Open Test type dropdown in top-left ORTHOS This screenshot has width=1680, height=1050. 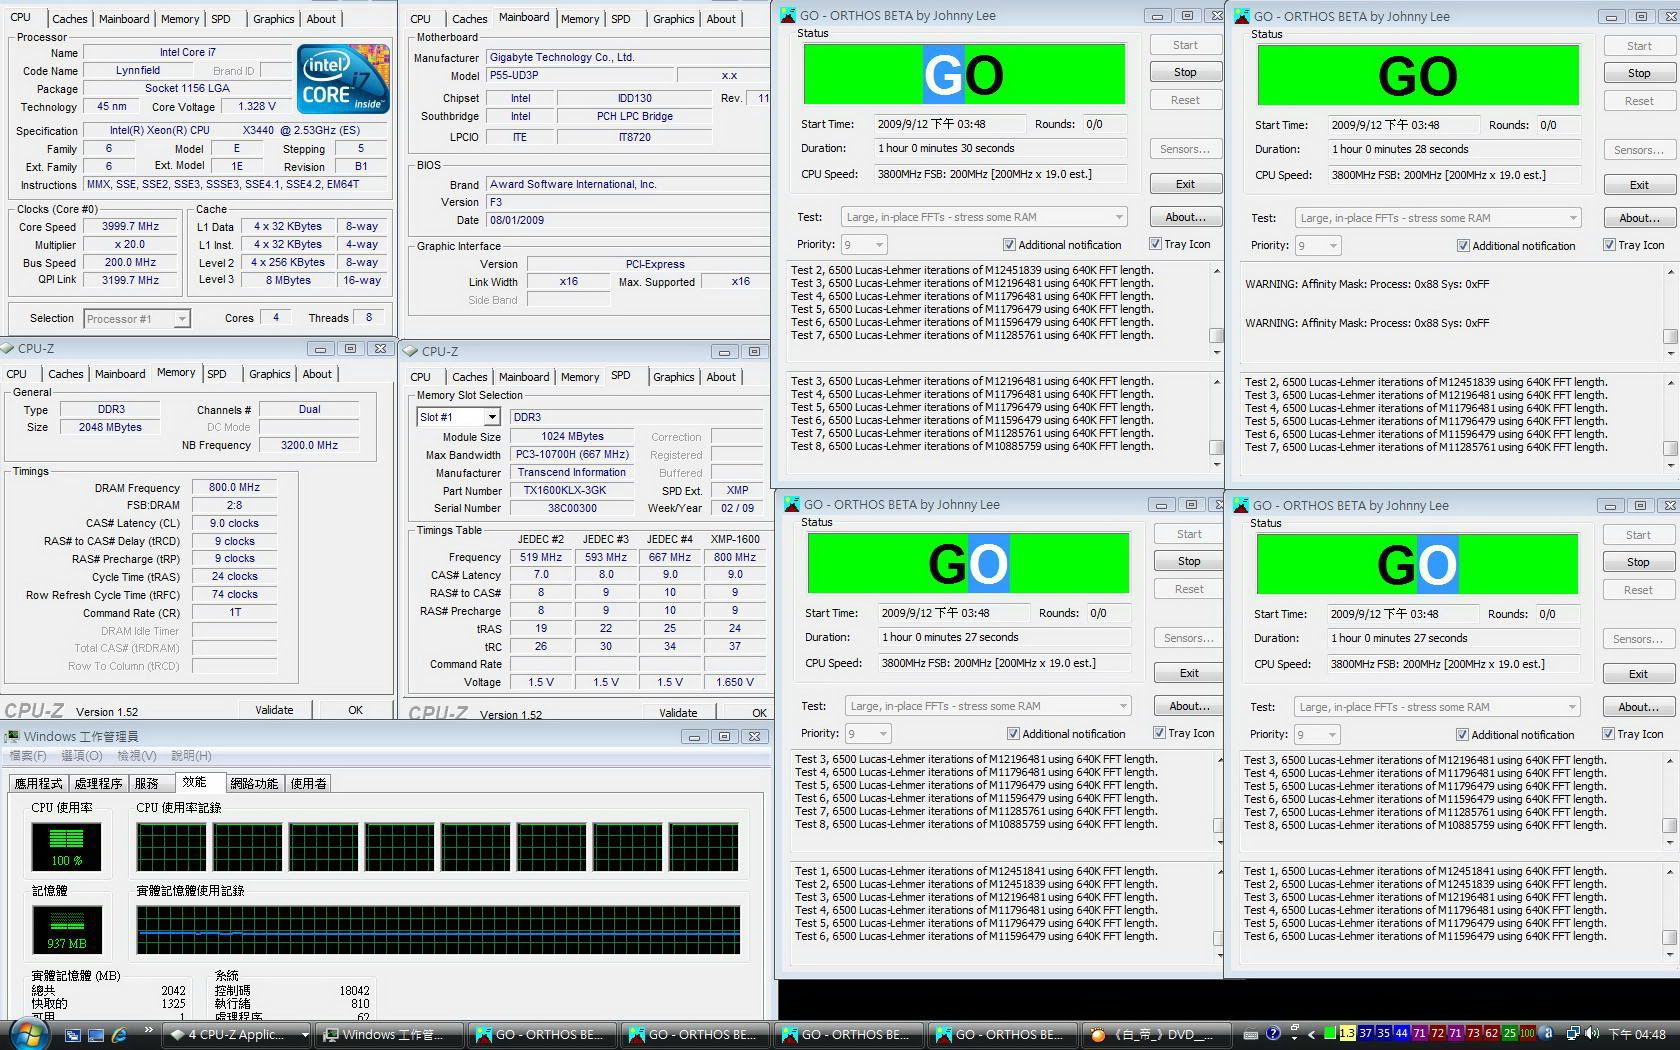[x=984, y=217]
